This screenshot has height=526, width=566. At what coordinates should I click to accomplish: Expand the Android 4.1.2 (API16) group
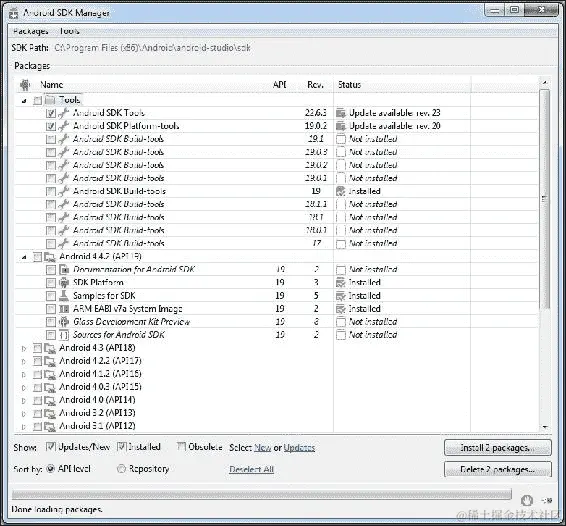tap(24, 374)
